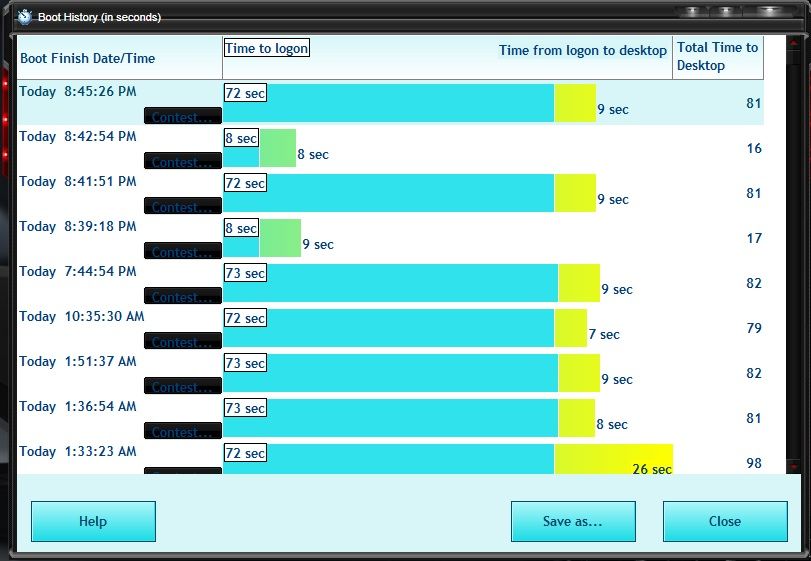Click Contest button in the 8:39:18 PM row

pos(183,251)
